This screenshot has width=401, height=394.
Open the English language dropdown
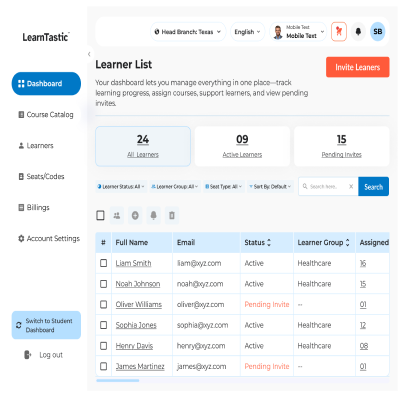[x=247, y=32]
